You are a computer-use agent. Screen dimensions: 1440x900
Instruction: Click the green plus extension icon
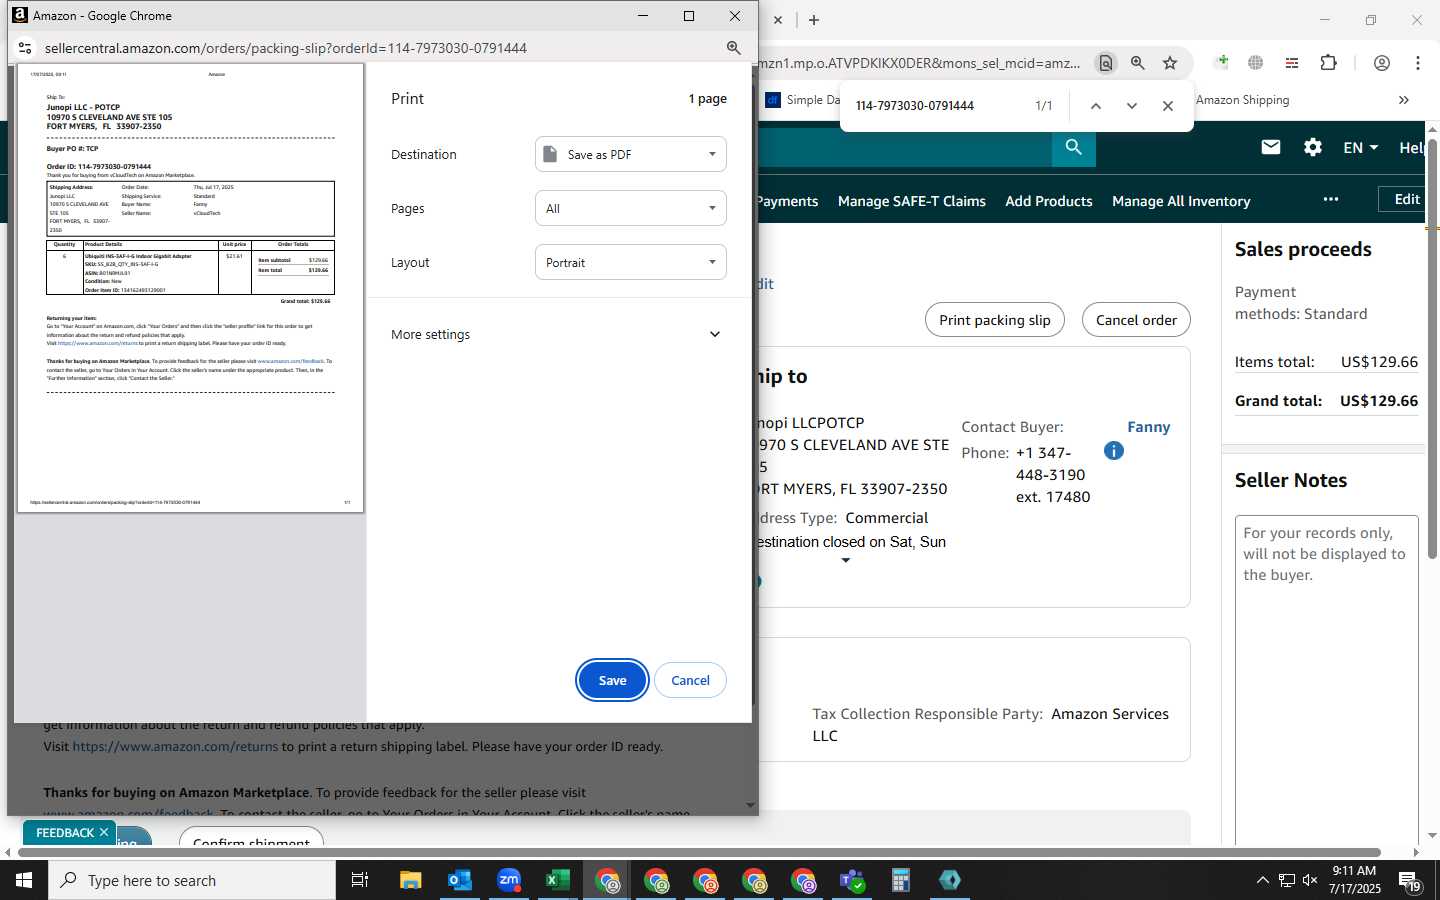pos(1221,63)
